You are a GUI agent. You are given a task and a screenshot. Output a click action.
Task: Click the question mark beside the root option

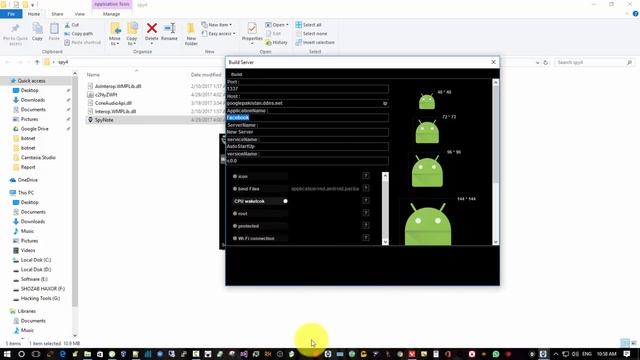(x=366, y=213)
